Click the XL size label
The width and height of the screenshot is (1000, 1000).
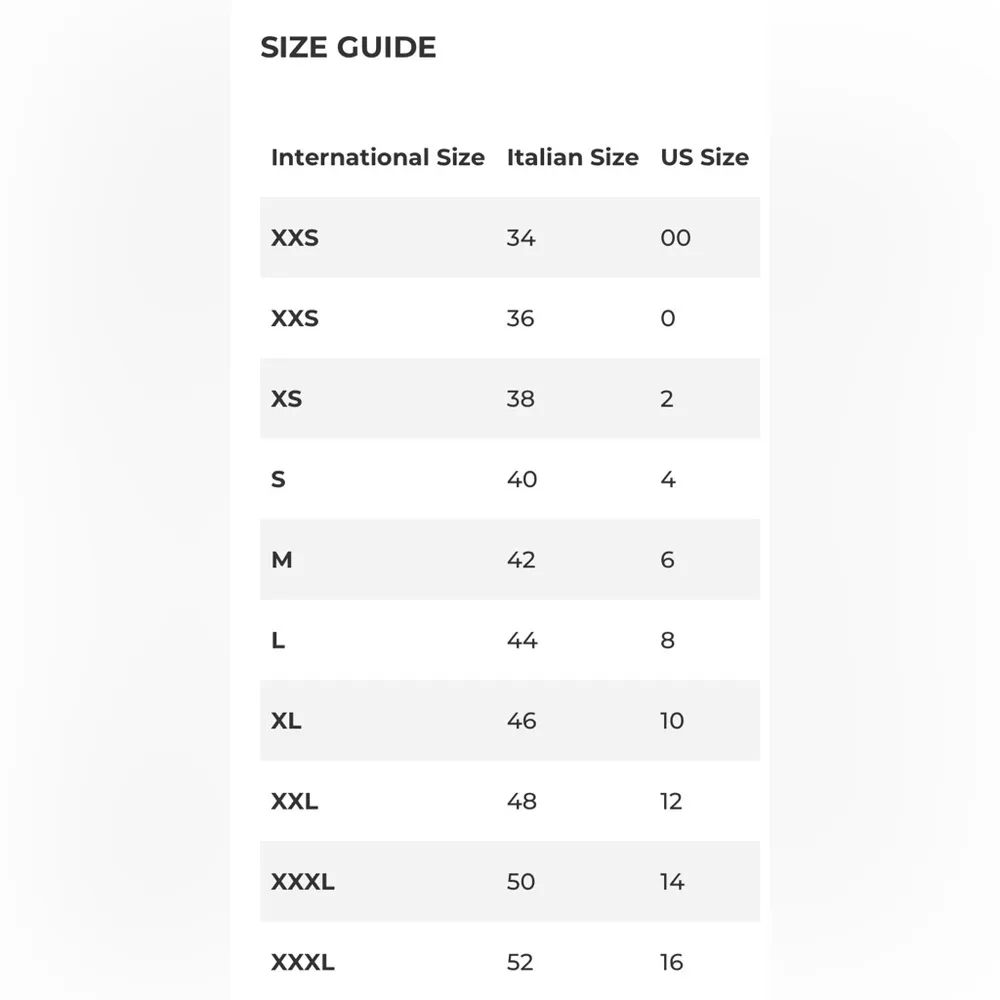click(x=286, y=721)
